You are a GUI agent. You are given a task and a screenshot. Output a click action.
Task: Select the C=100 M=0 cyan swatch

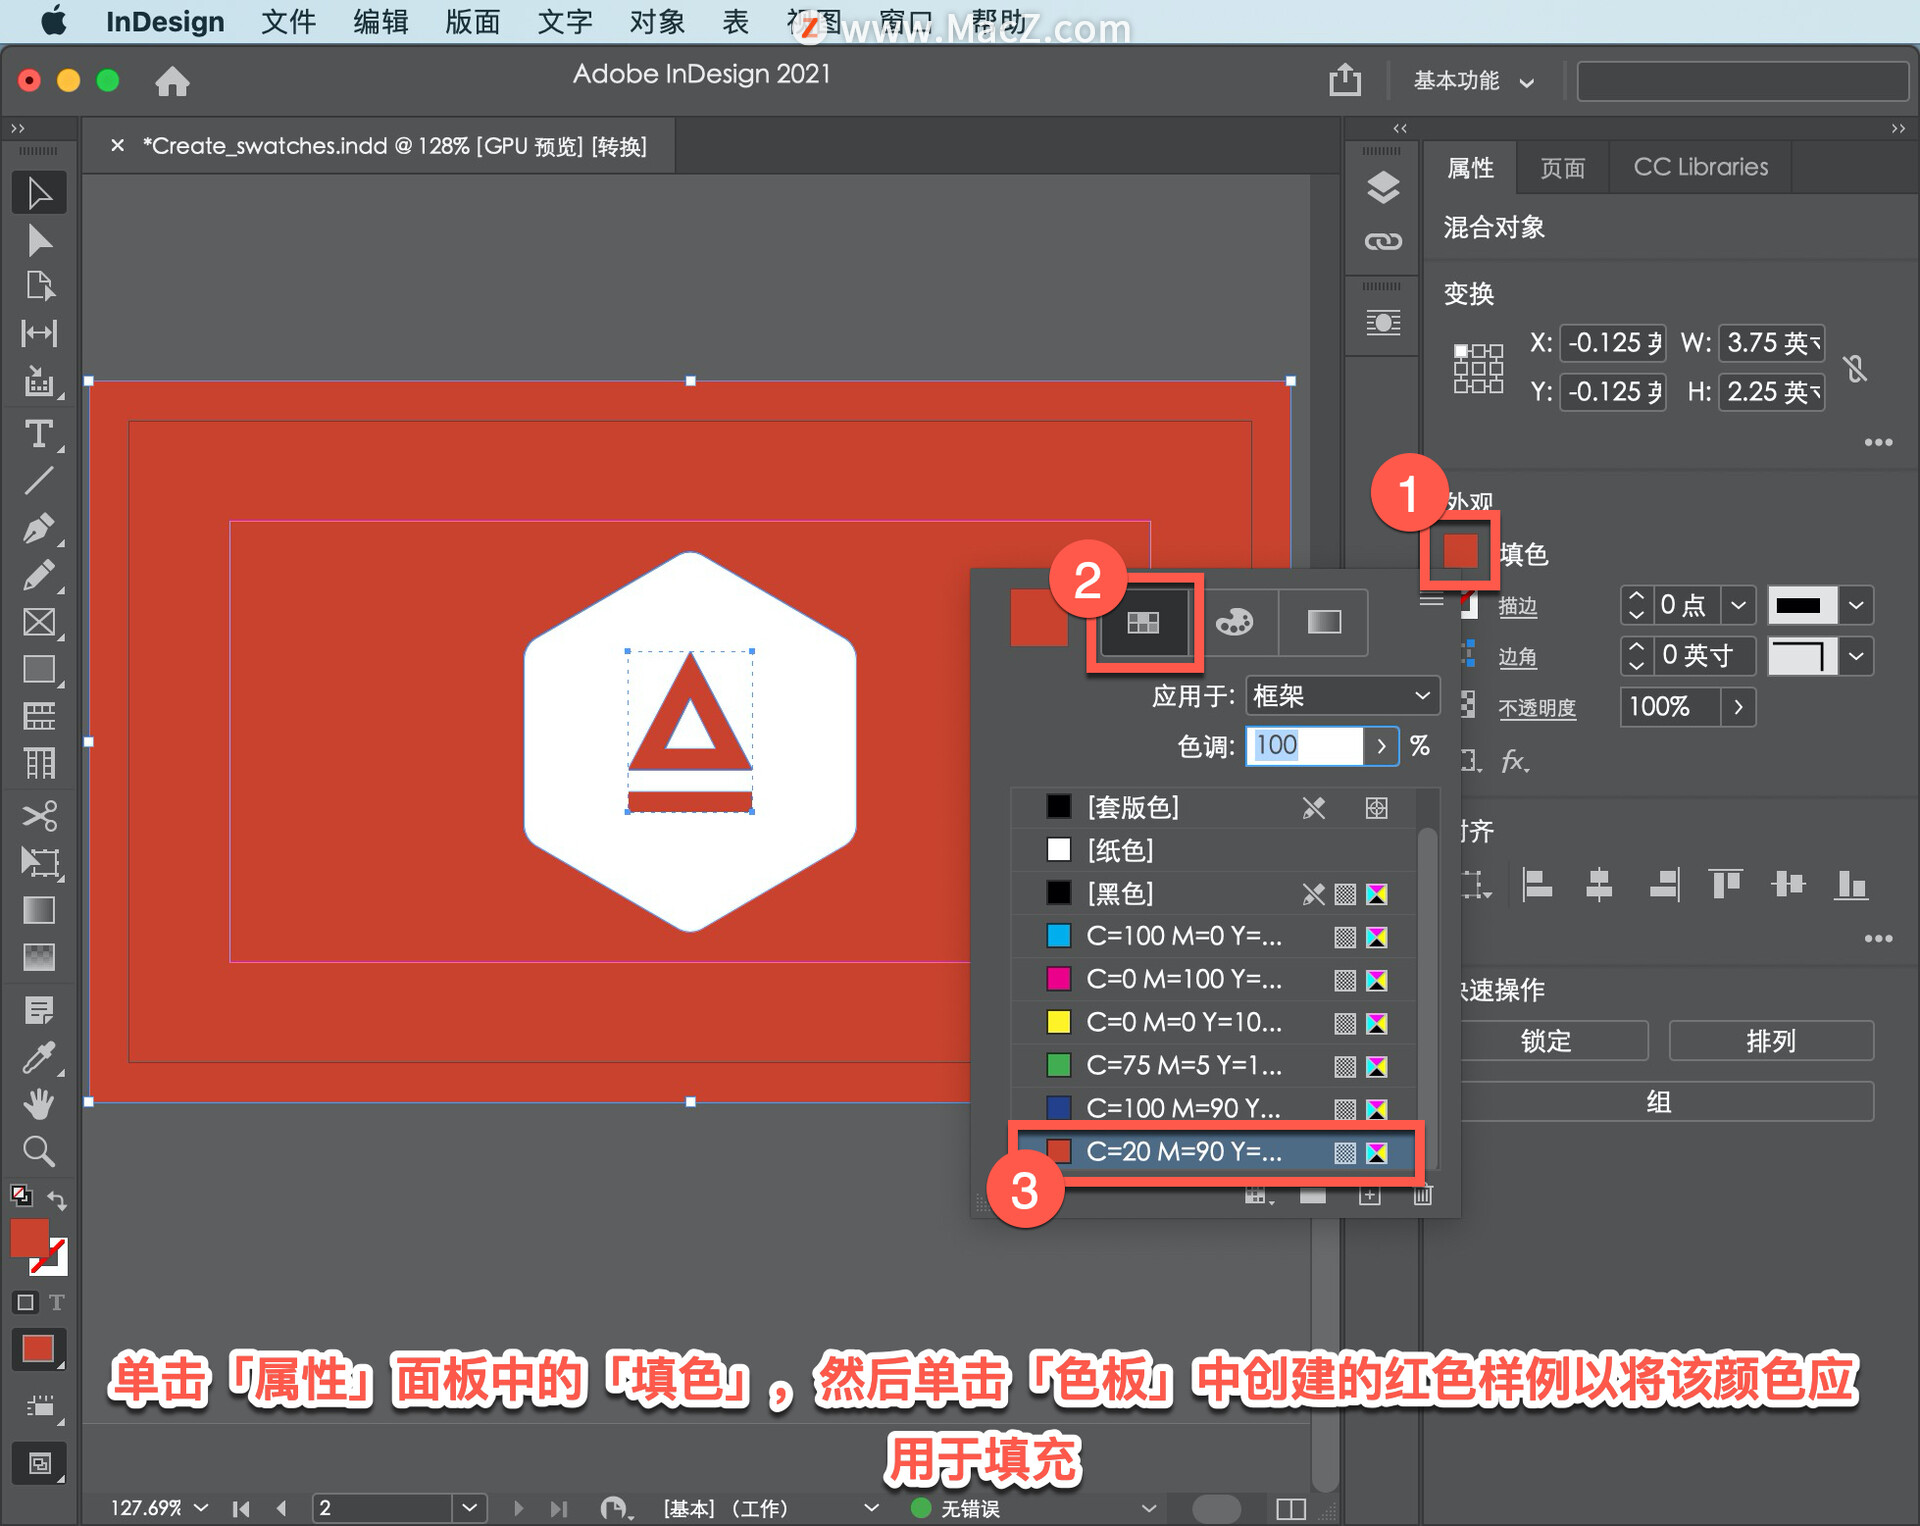pyautogui.click(x=1183, y=936)
